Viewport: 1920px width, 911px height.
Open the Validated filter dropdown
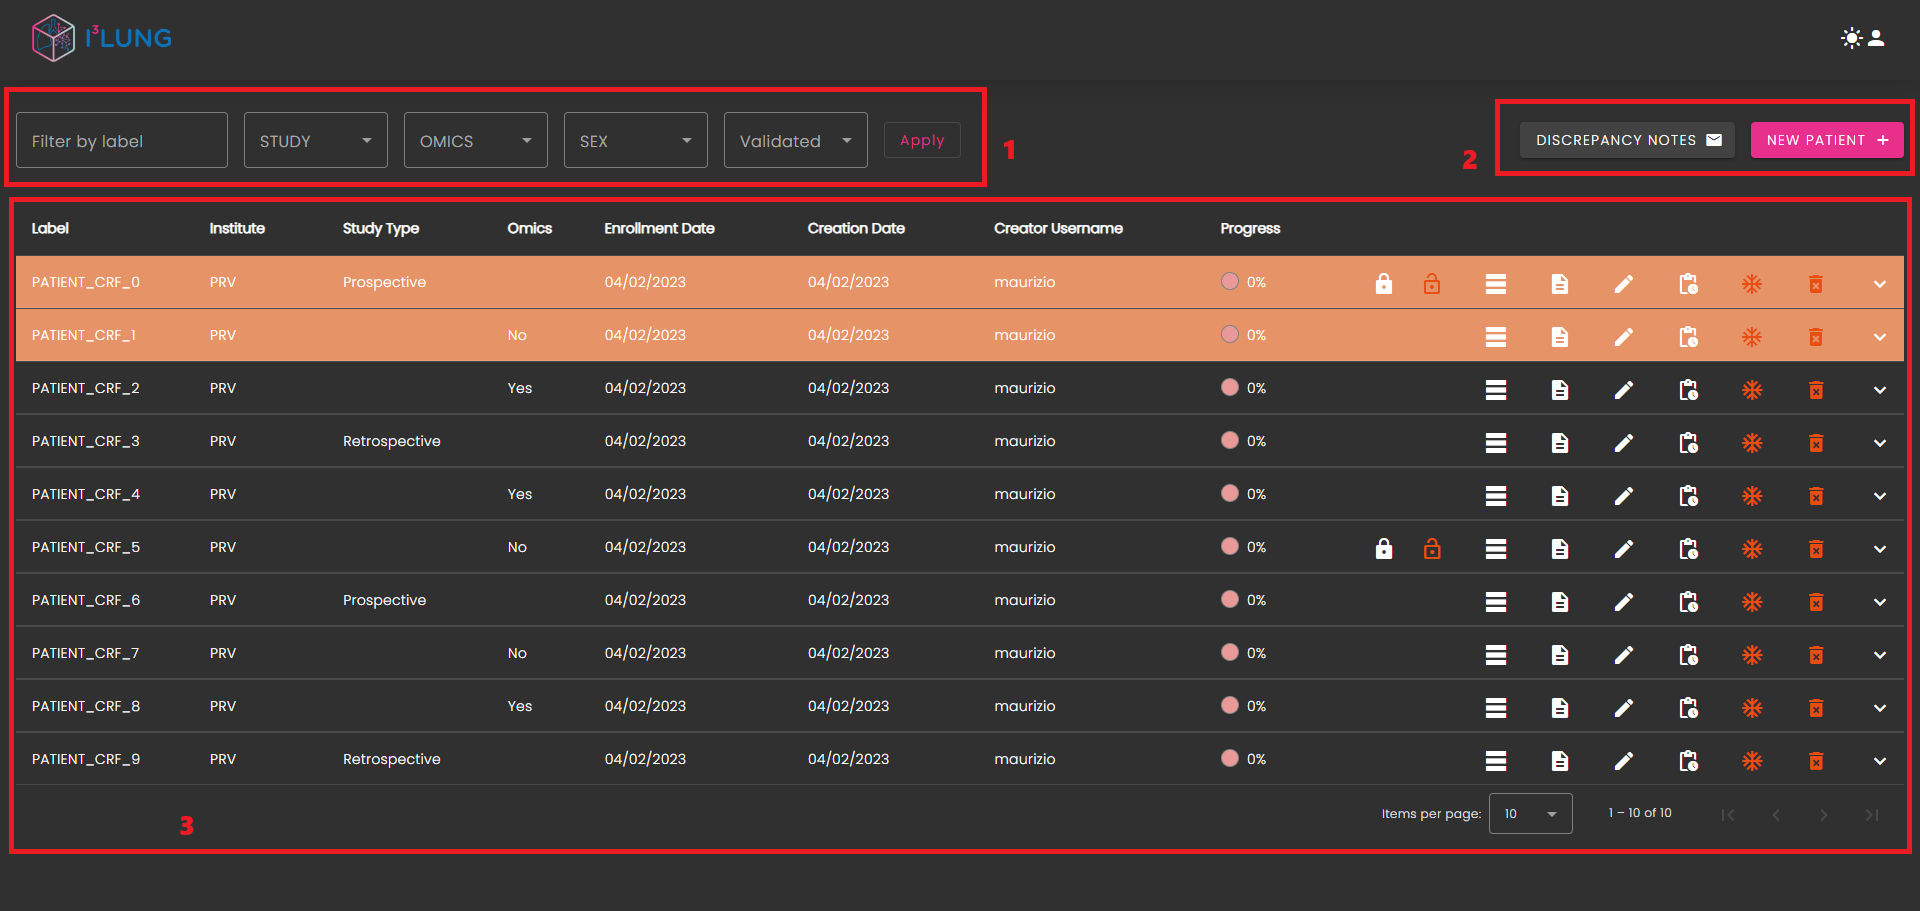click(x=795, y=141)
